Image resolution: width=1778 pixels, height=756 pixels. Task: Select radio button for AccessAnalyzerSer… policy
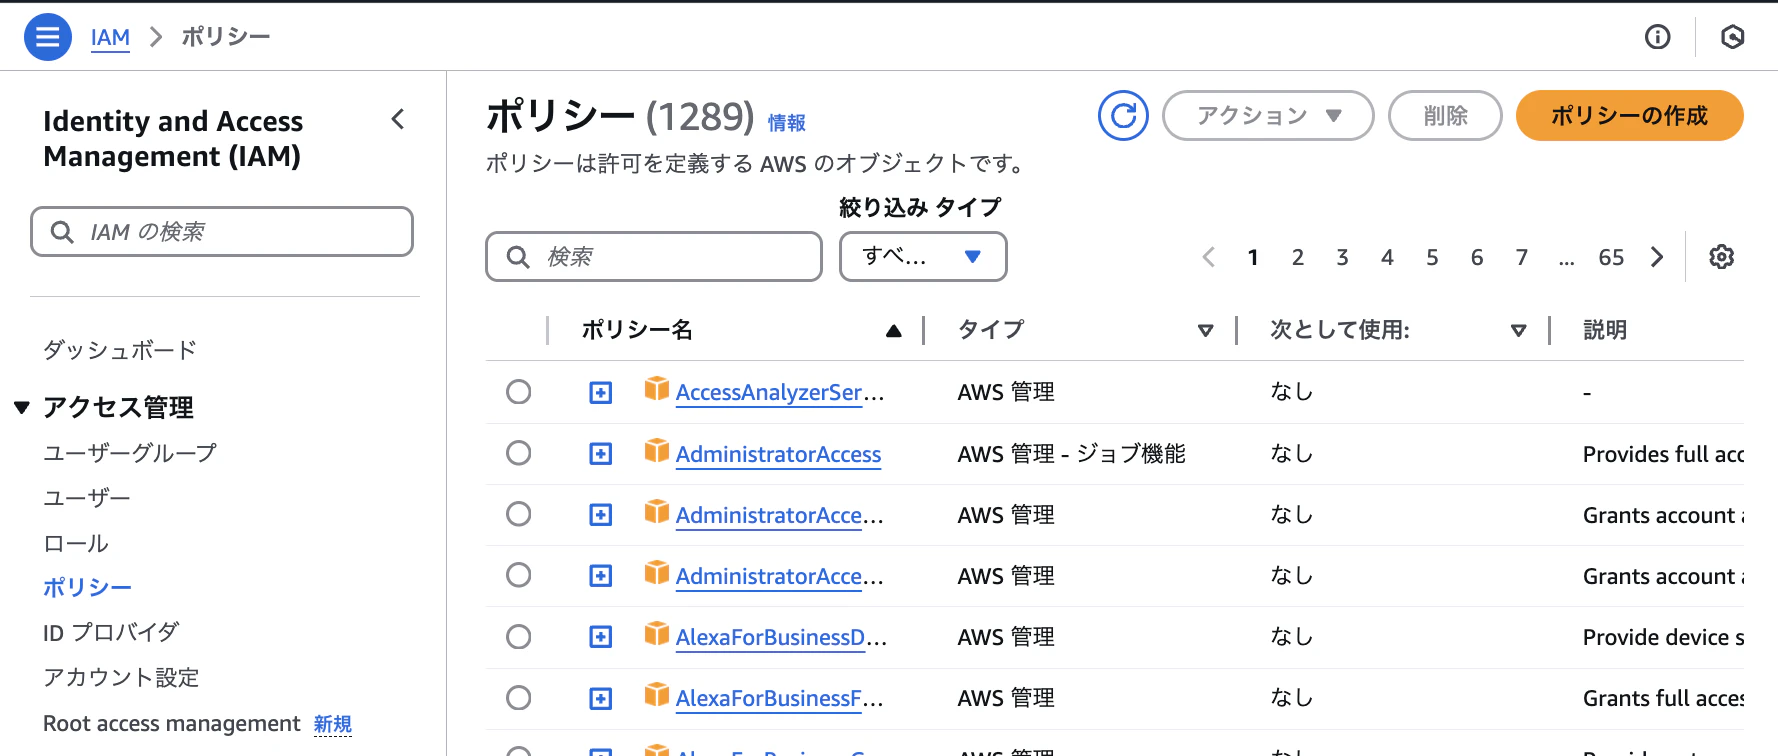tap(519, 392)
